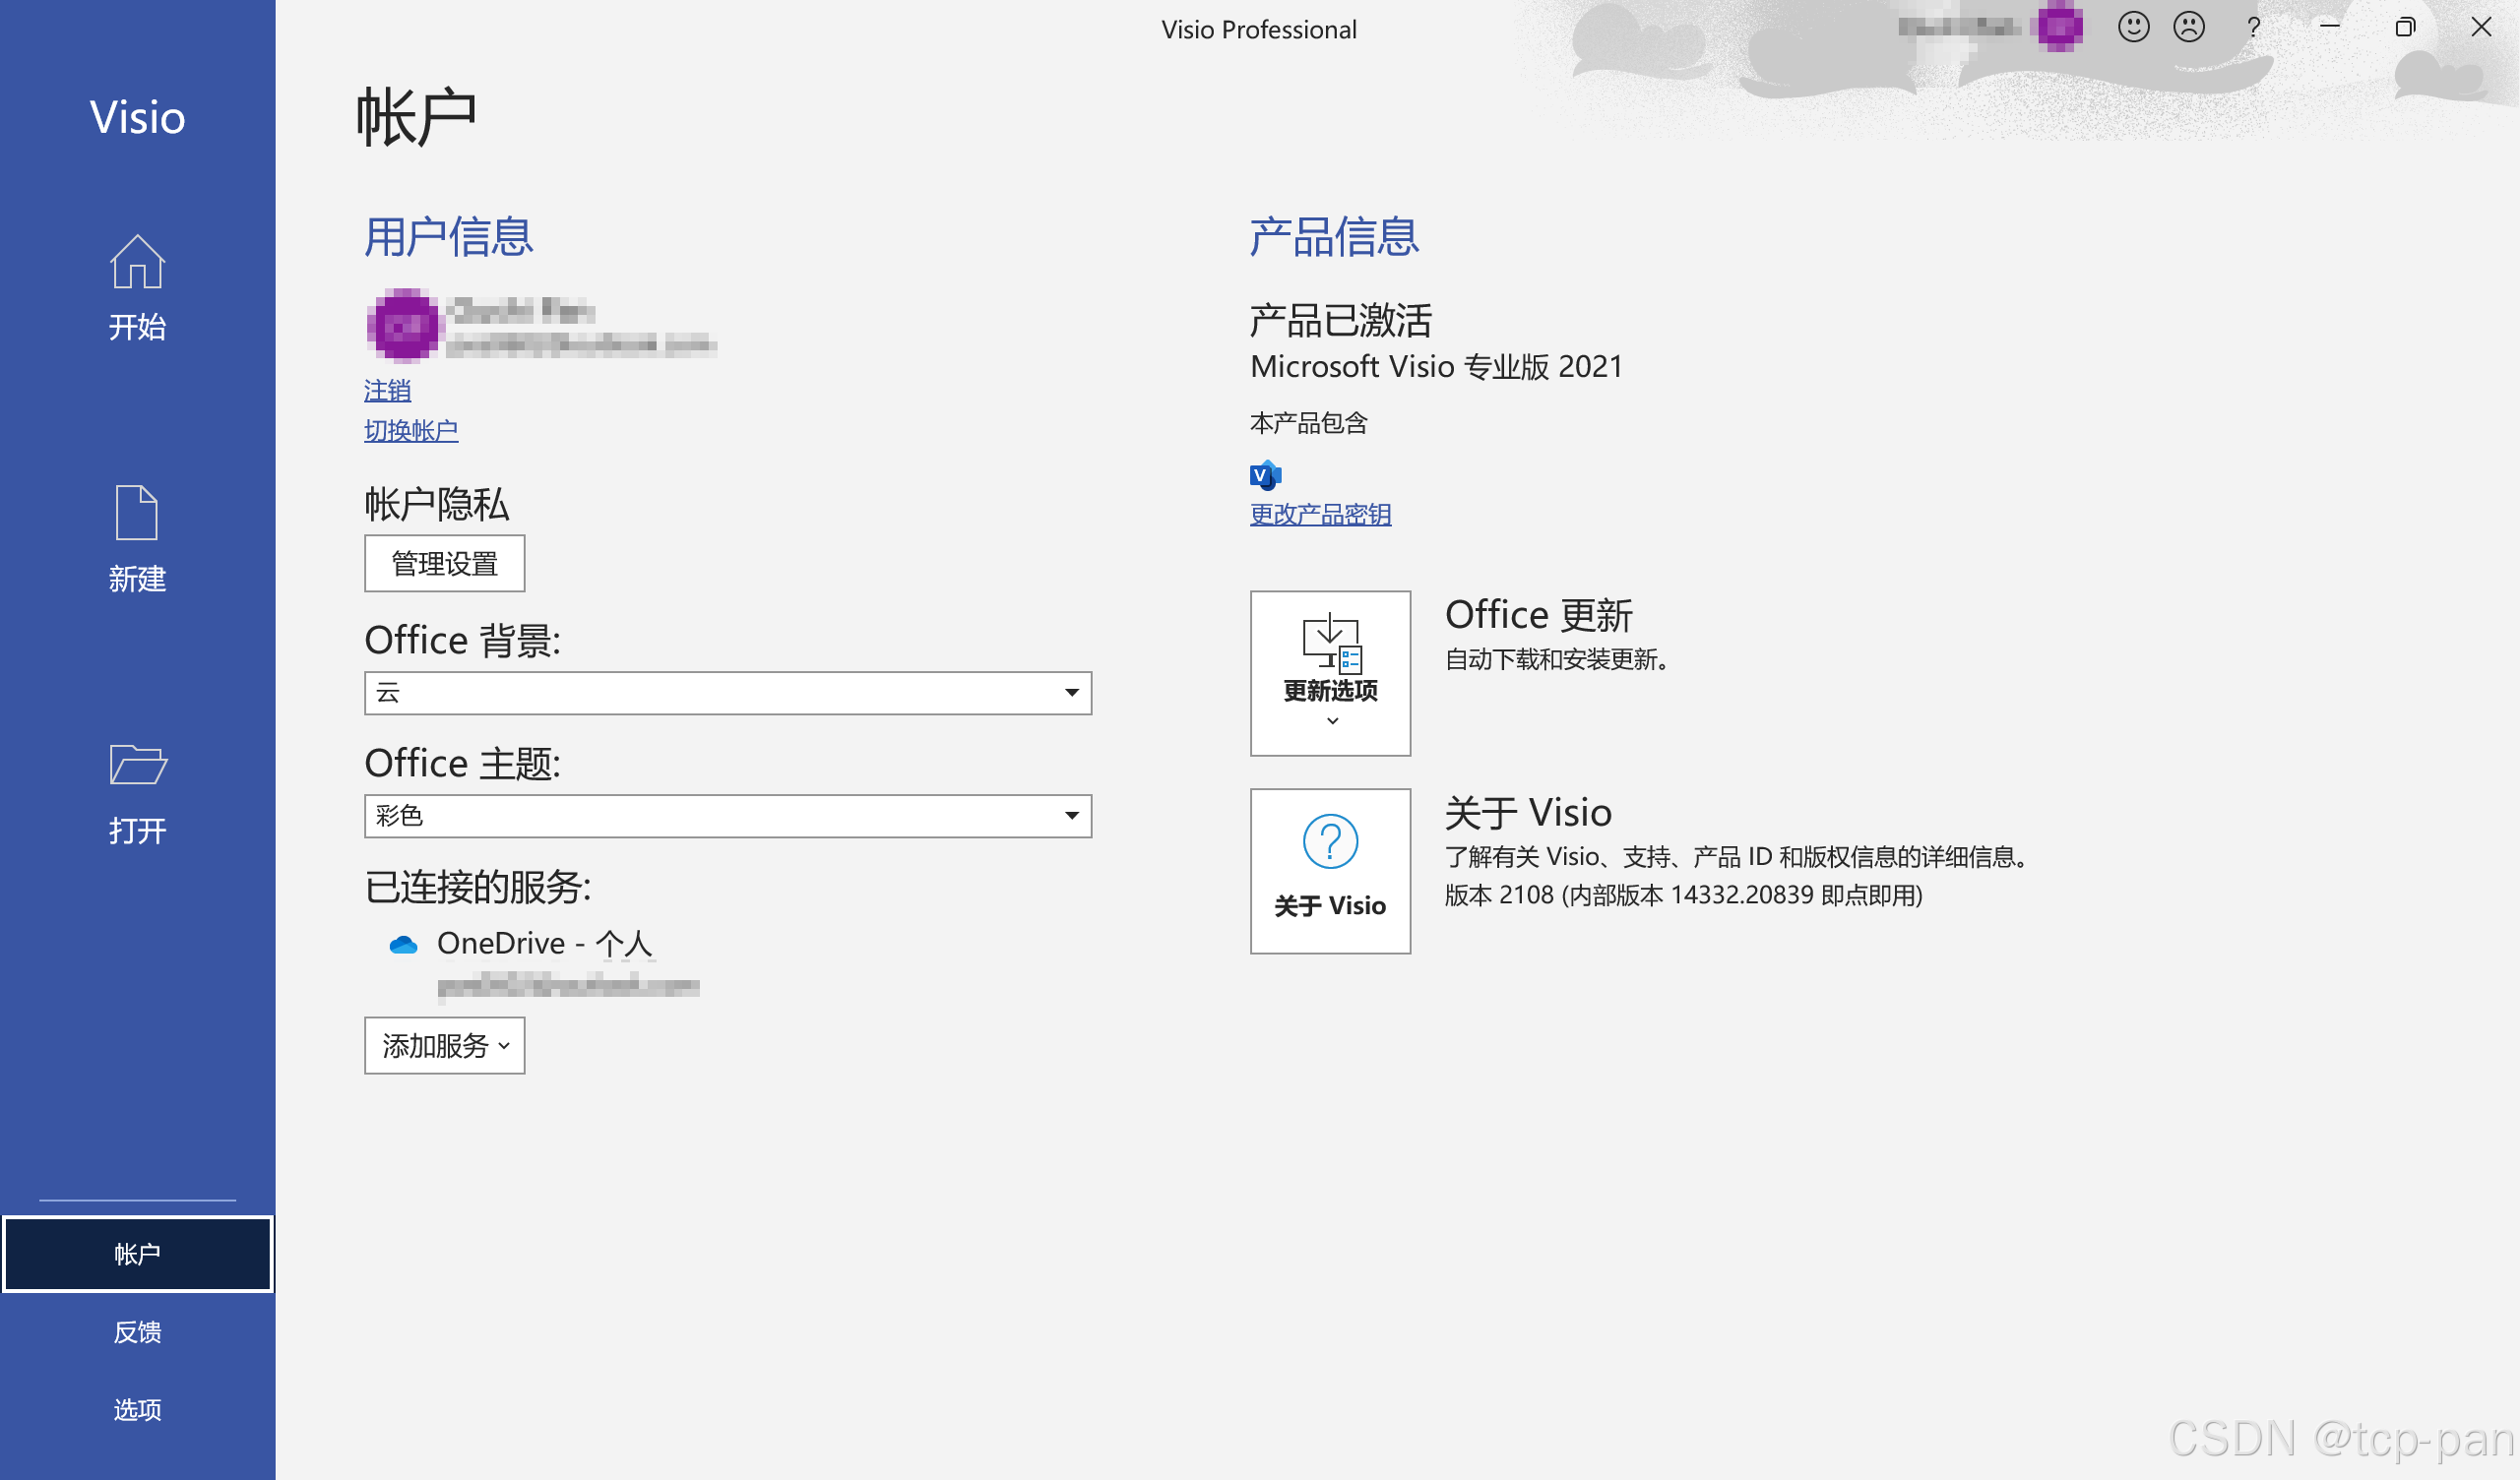The width and height of the screenshot is (2520, 1480).
Task: Expand the 添加服务 dropdown button
Action: [444, 1046]
